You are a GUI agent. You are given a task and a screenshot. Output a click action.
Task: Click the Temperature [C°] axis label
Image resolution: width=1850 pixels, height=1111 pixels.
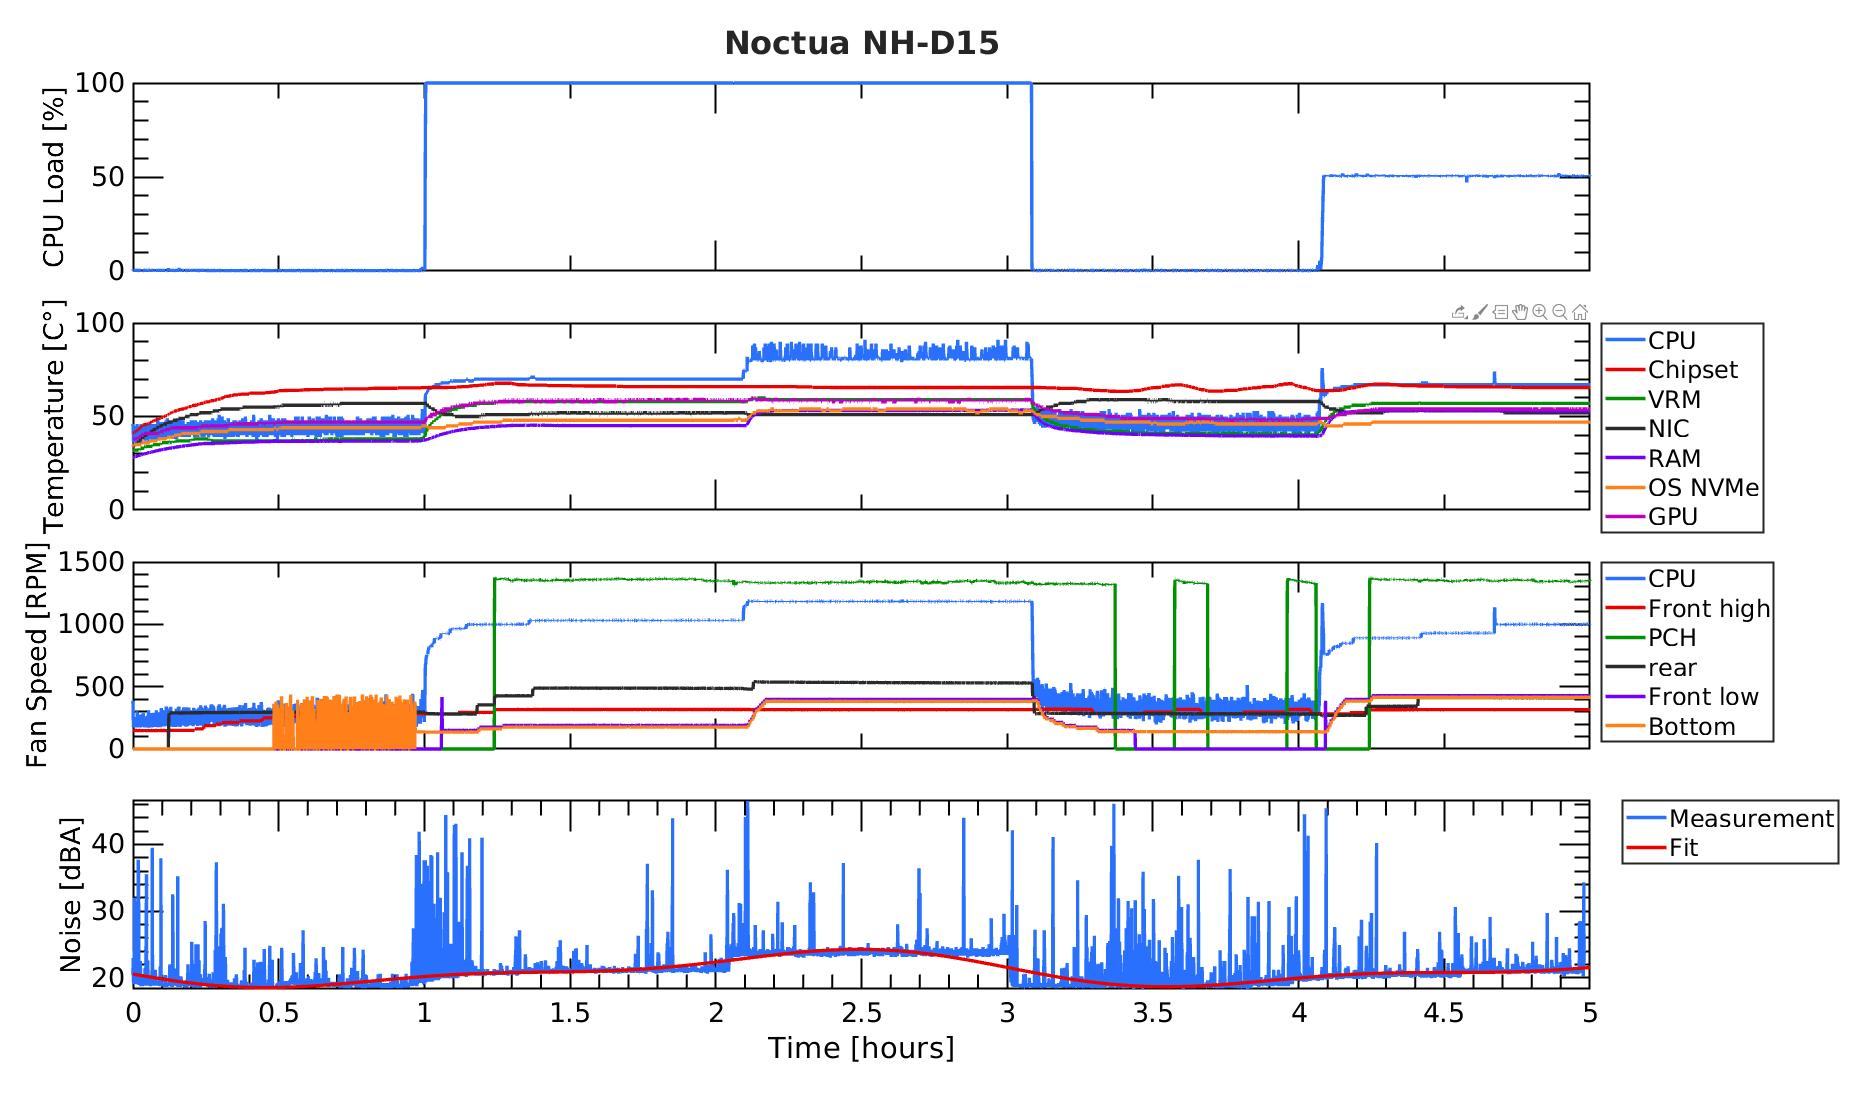(x=53, y=415)
